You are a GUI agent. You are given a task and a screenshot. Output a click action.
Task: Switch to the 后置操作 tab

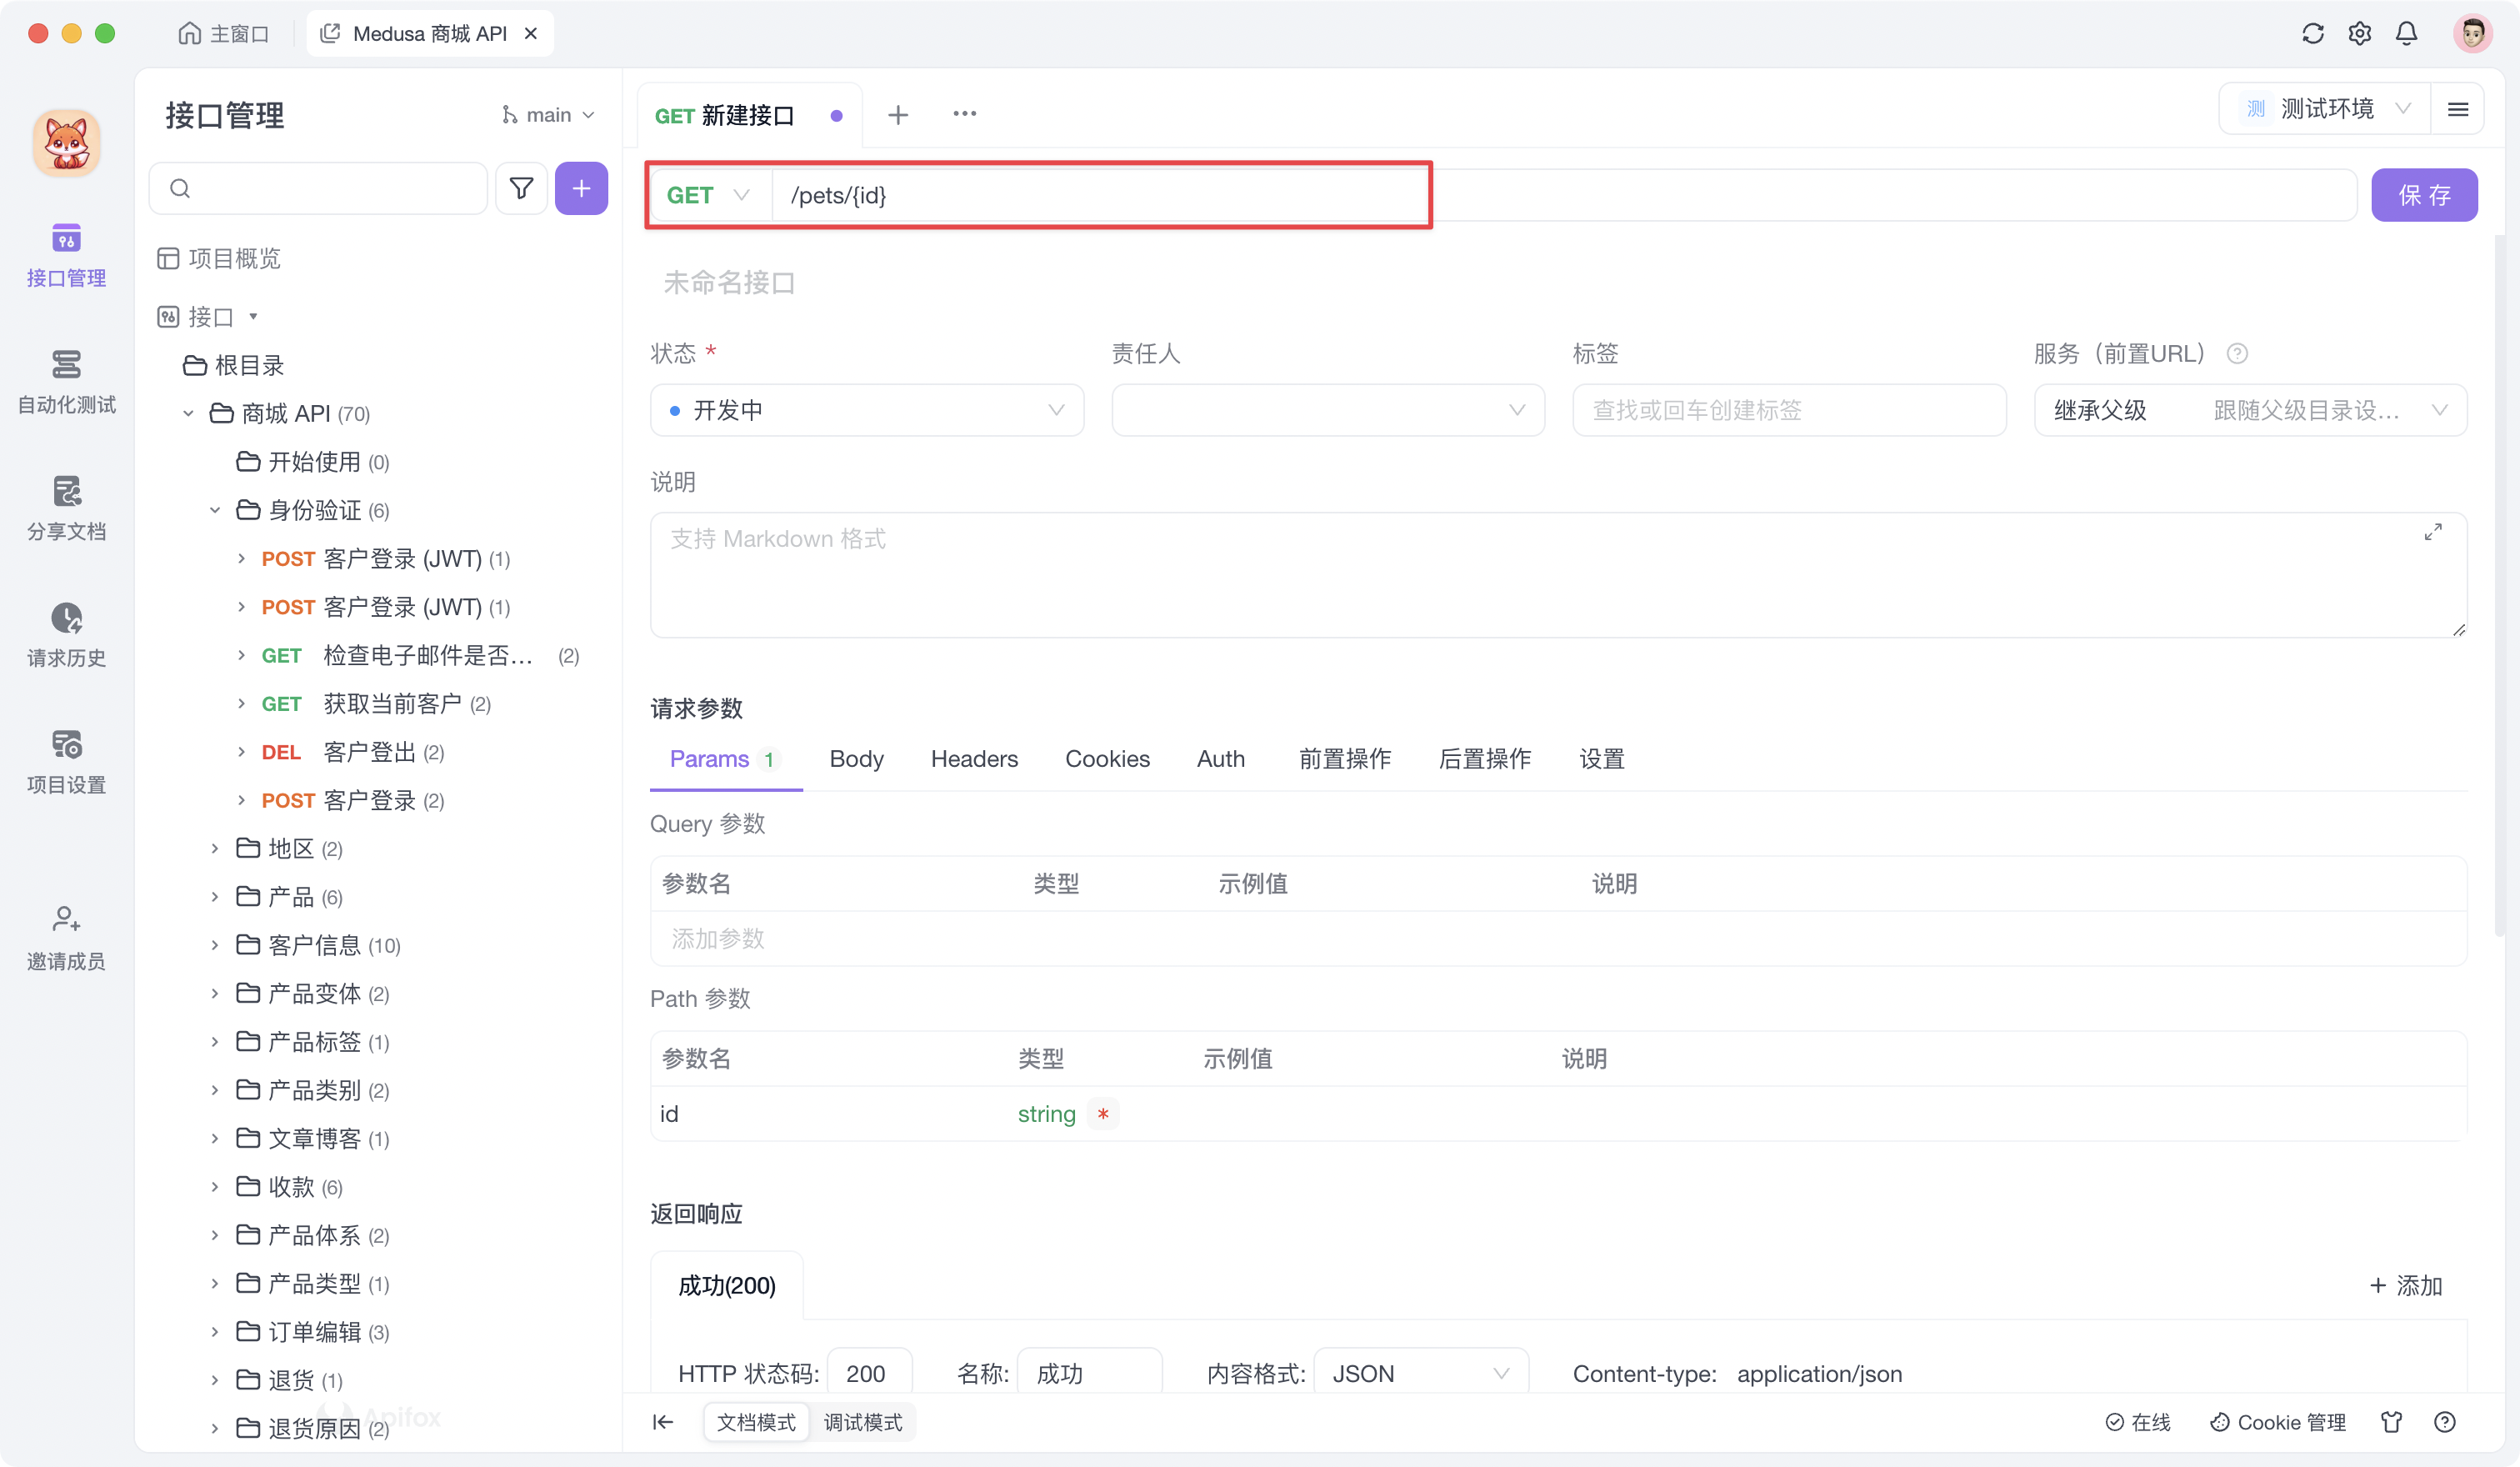pos(1484,759)
